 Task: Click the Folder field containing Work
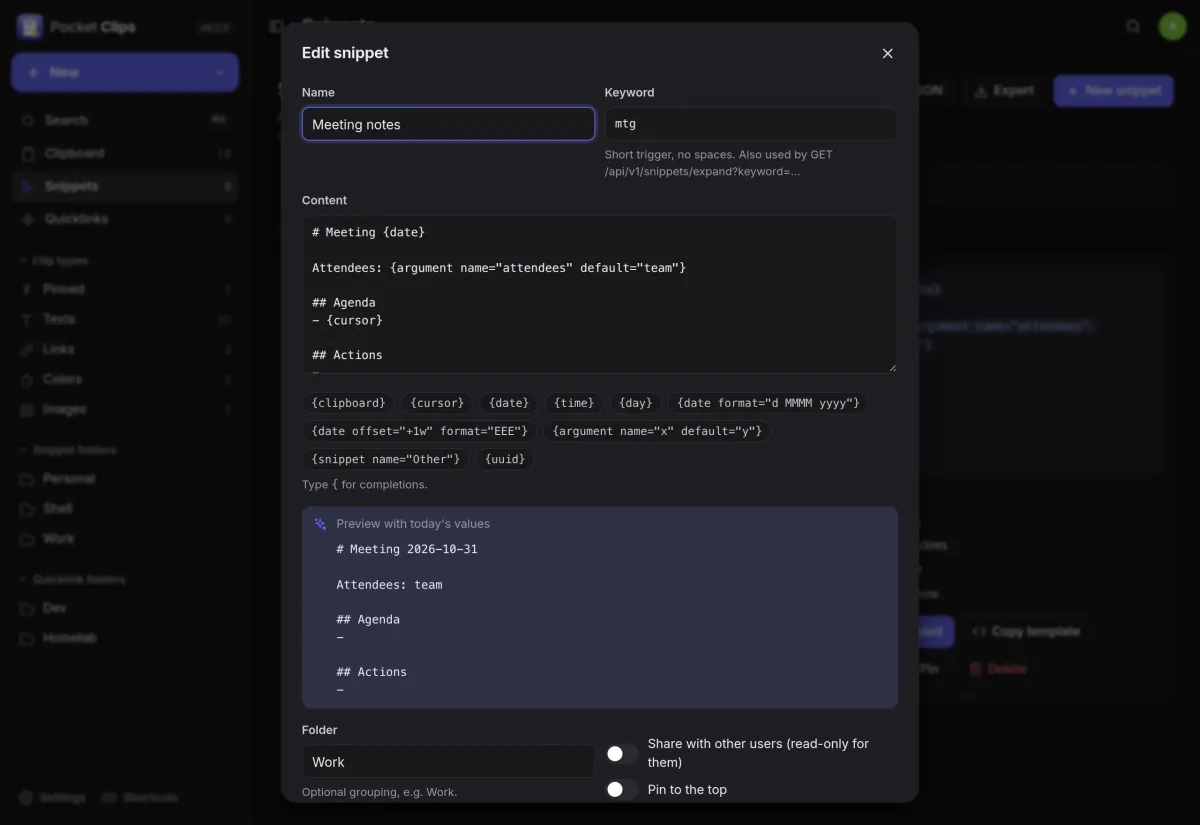pyautogui.click(x=448, y=761)
